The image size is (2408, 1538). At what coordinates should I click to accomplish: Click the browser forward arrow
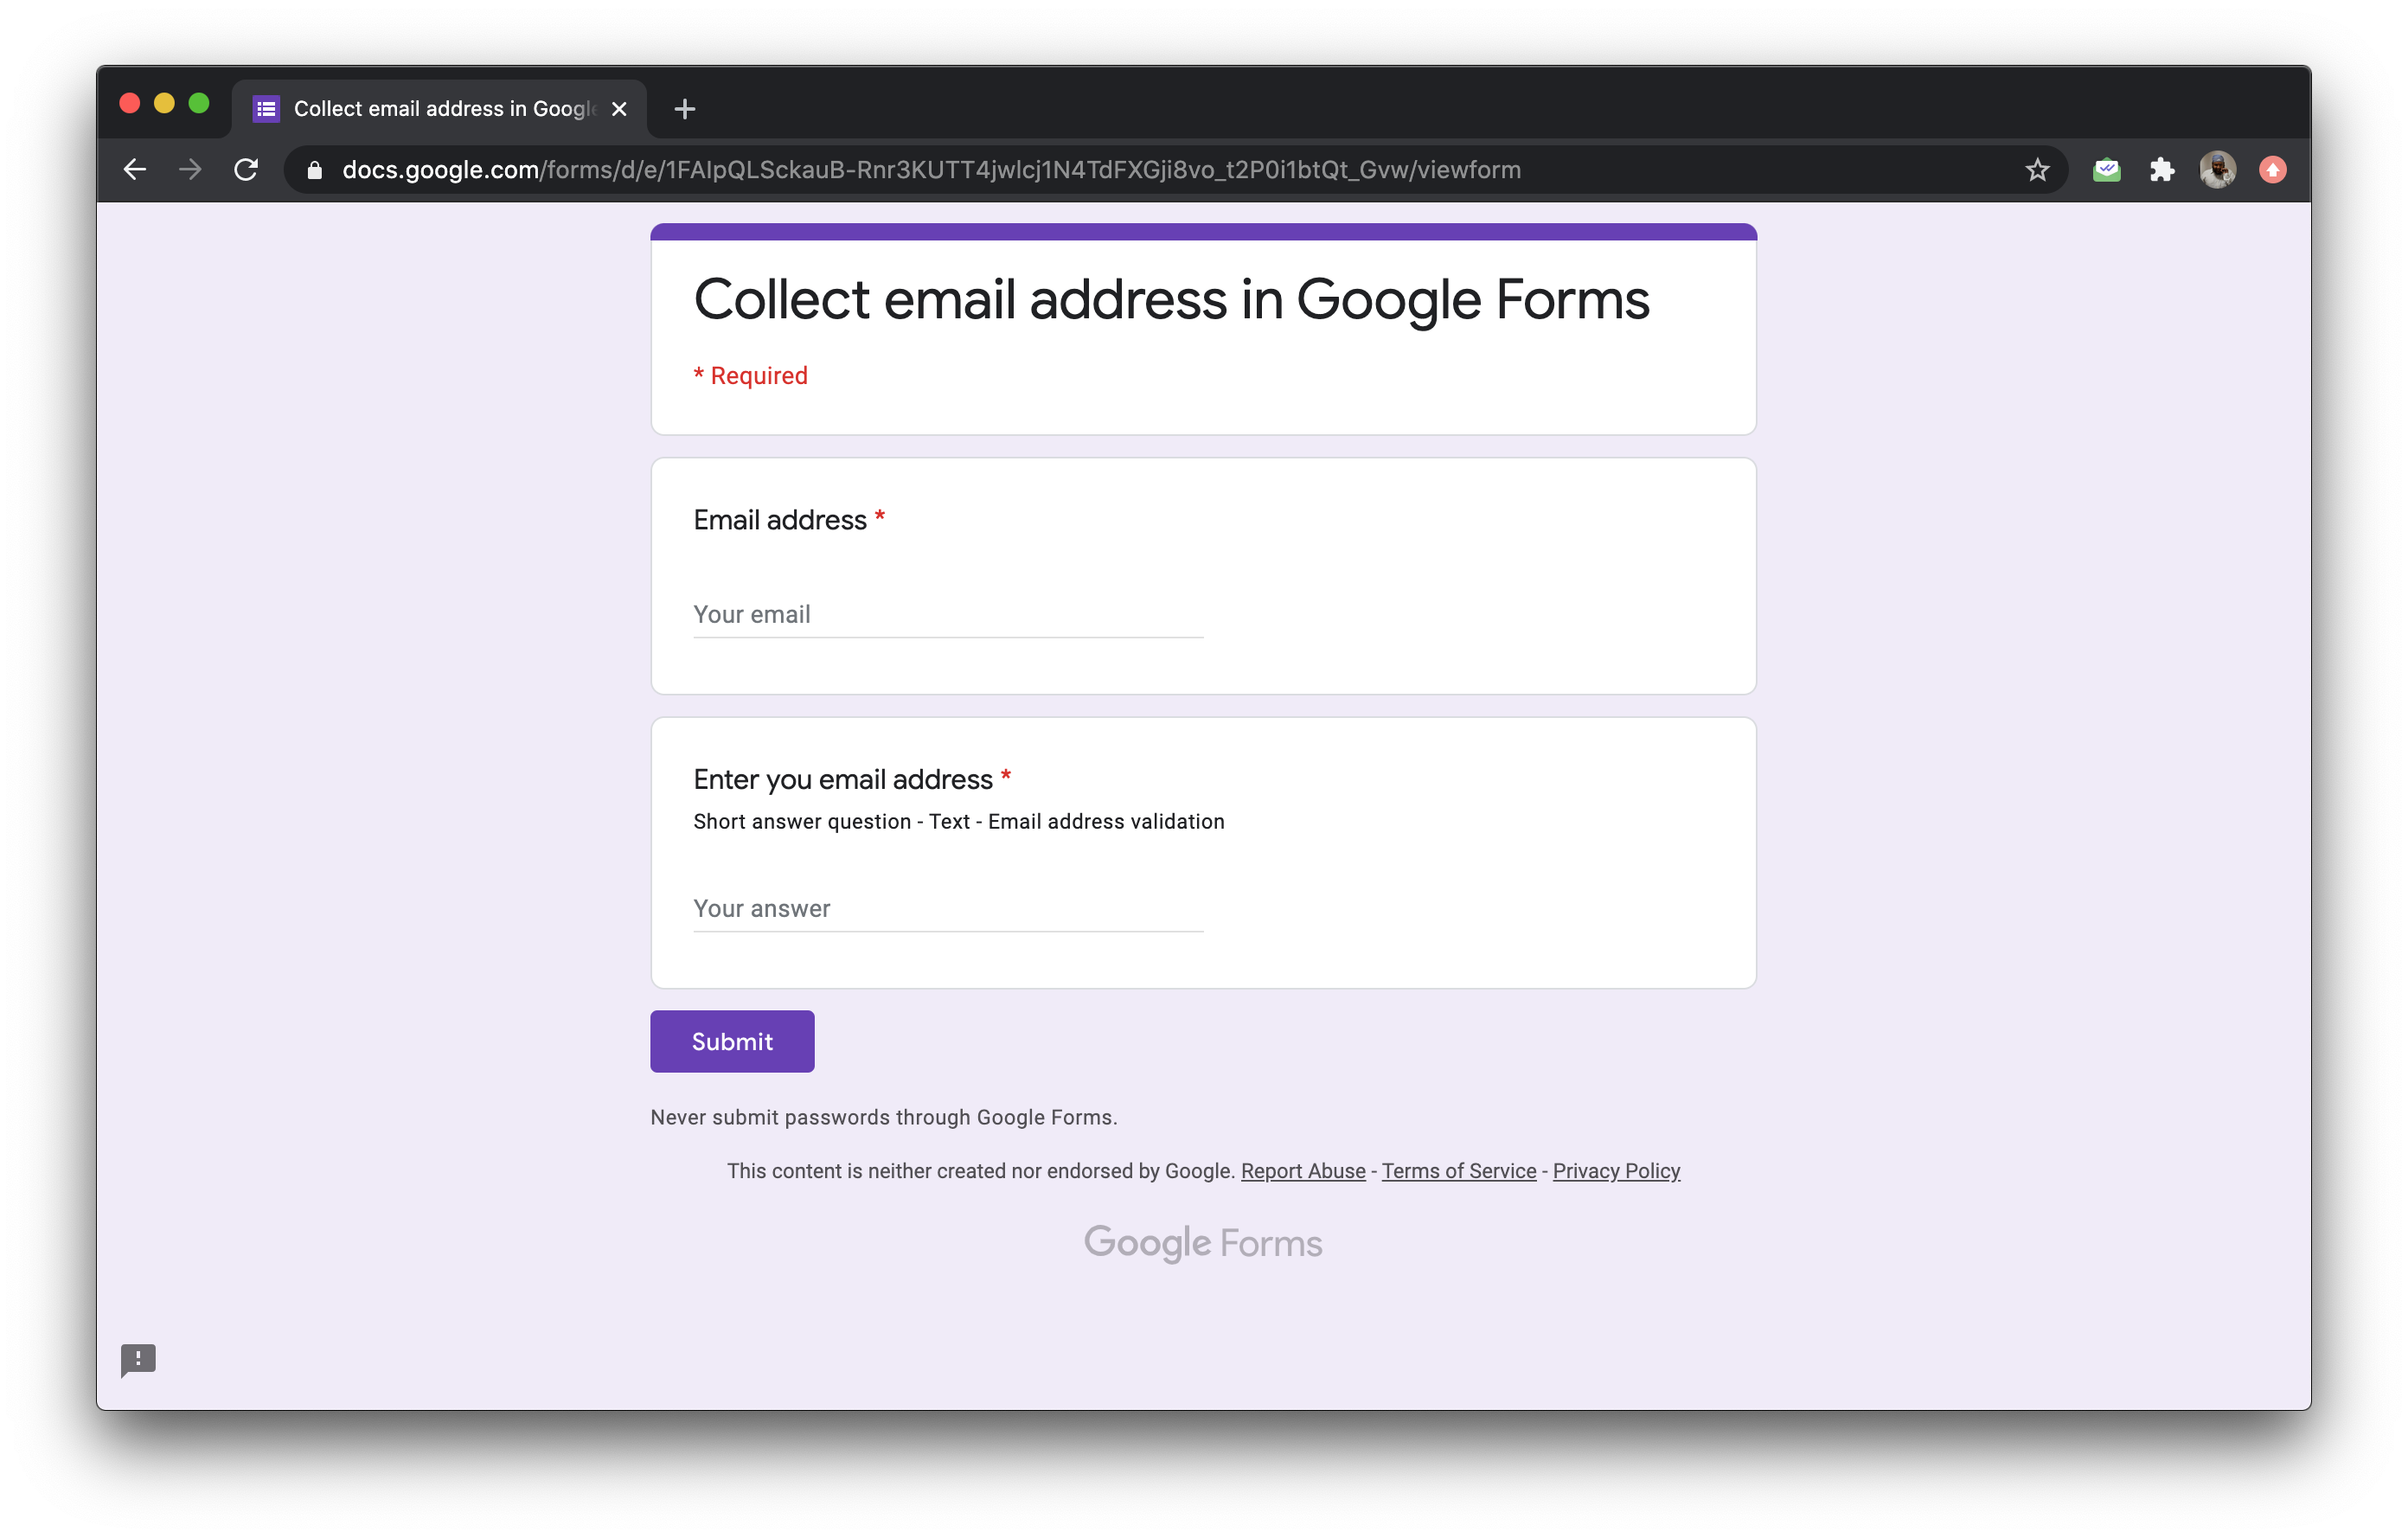[190, 170]
